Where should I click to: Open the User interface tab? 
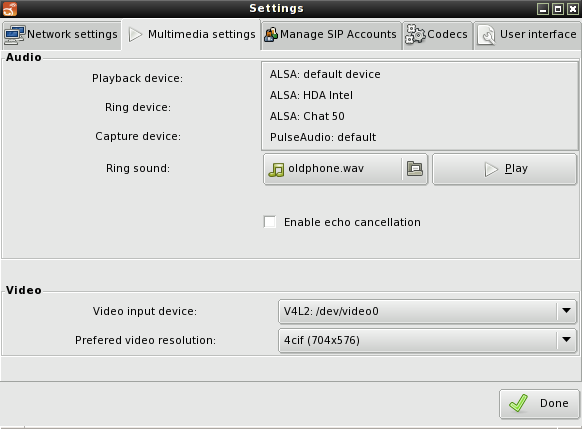click(x=528, y=35)
